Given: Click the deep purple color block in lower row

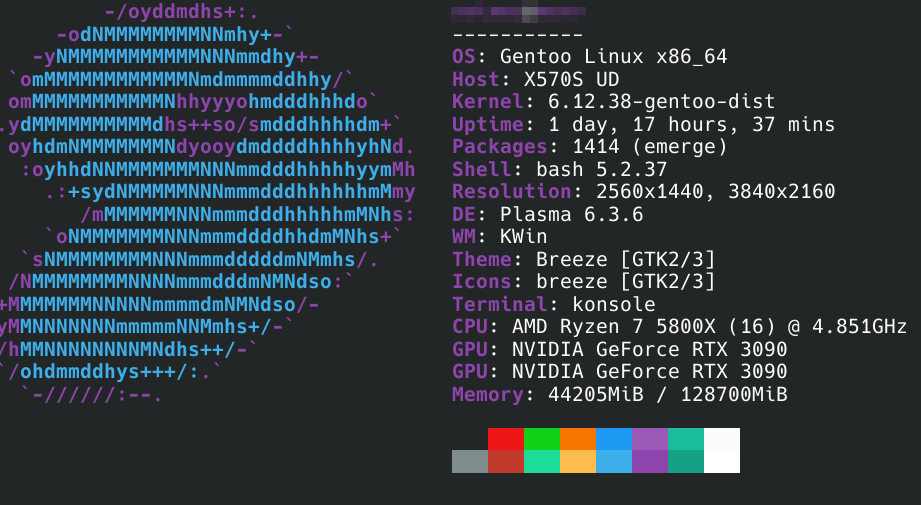Looking at the screenshot, I should point(650,462).
